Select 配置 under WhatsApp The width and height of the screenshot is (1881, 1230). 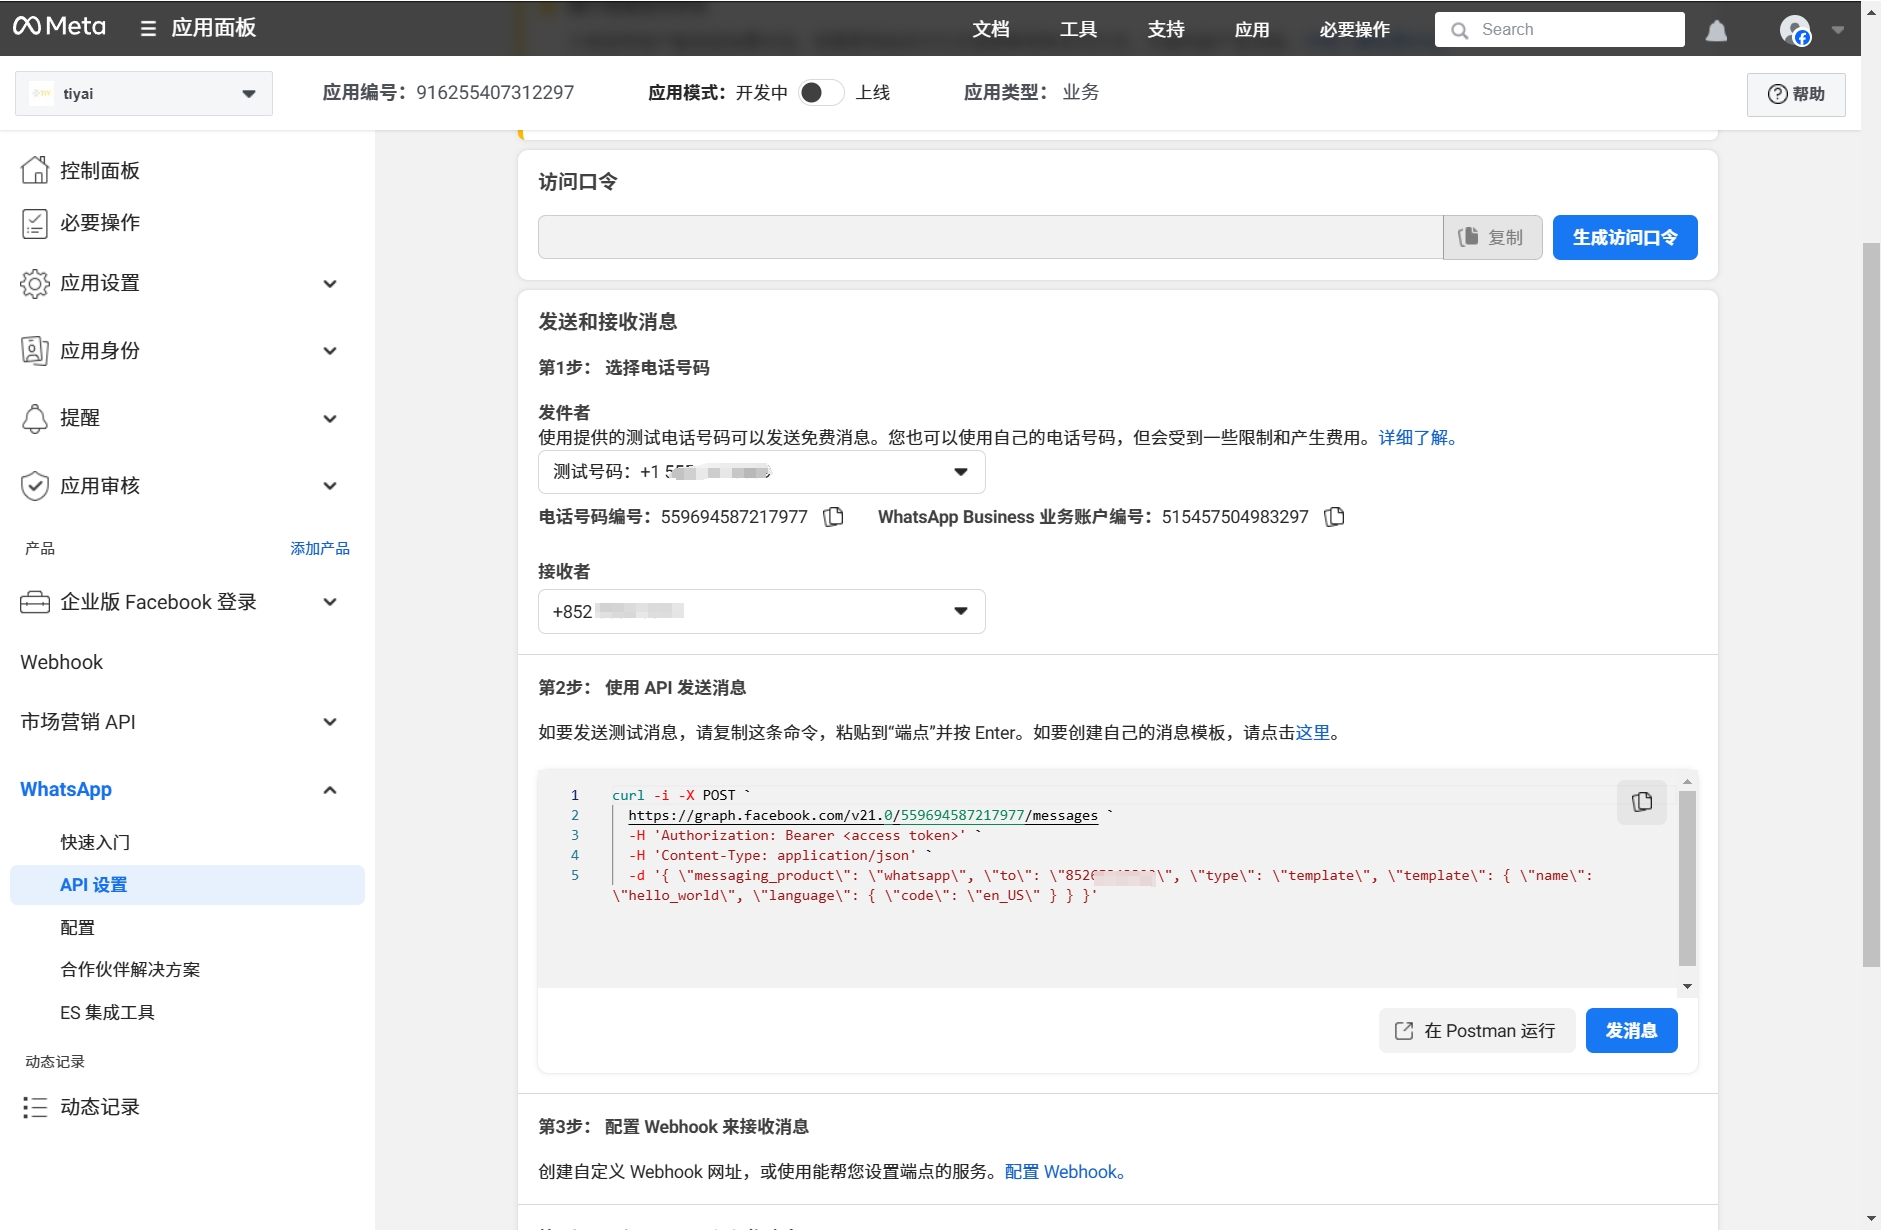pyautogui.click(x=78, y=927)
